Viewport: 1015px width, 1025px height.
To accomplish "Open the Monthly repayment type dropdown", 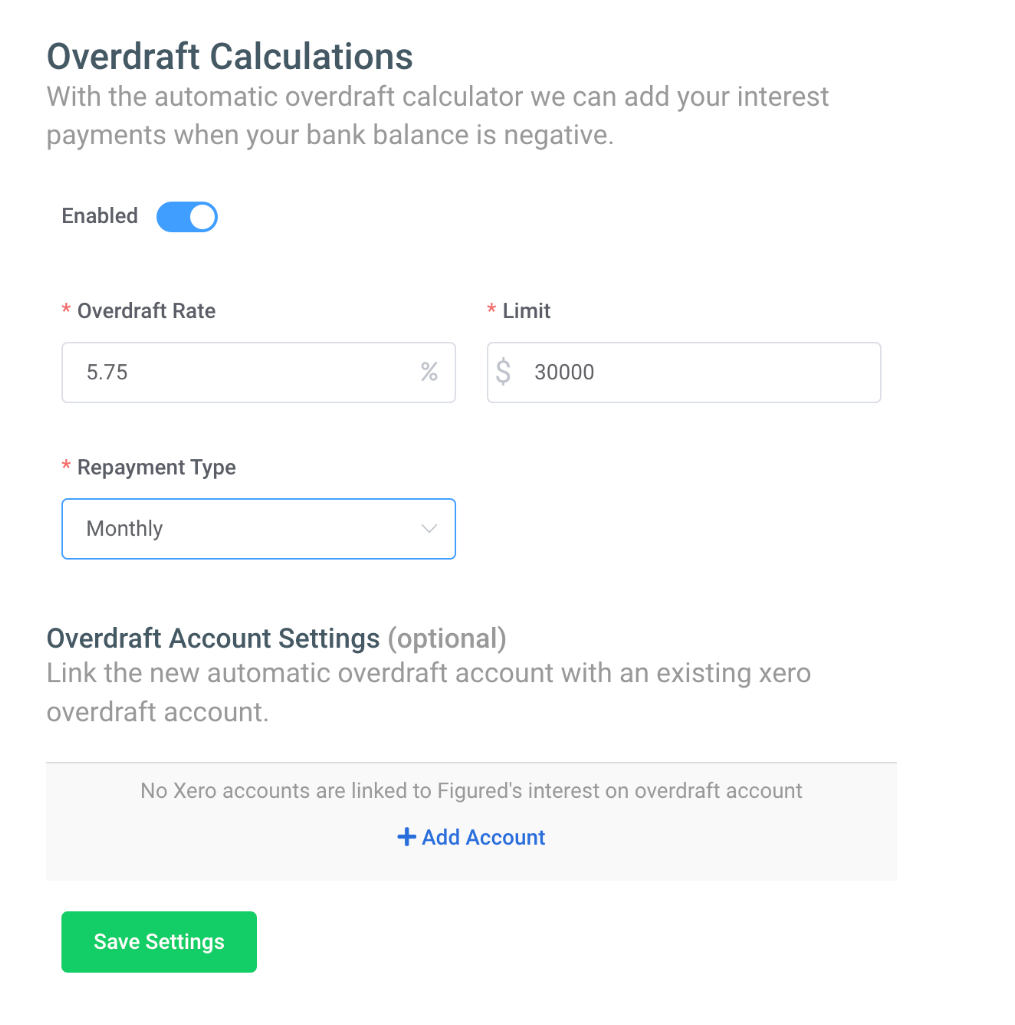I will pyautogui.click(x=259, y=529).
